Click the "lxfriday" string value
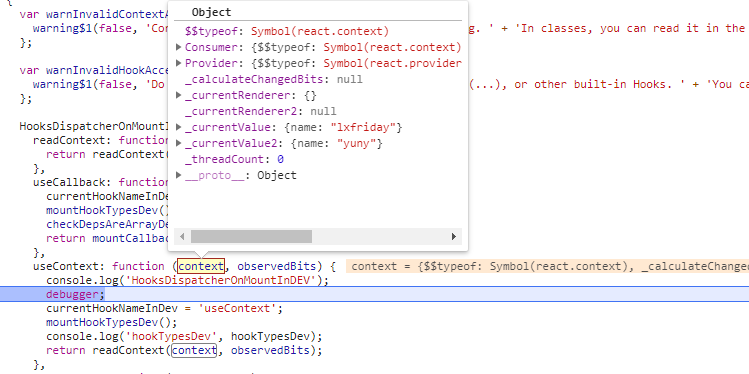Viewport: 749px width, 374px height. [x=363, y=128]
